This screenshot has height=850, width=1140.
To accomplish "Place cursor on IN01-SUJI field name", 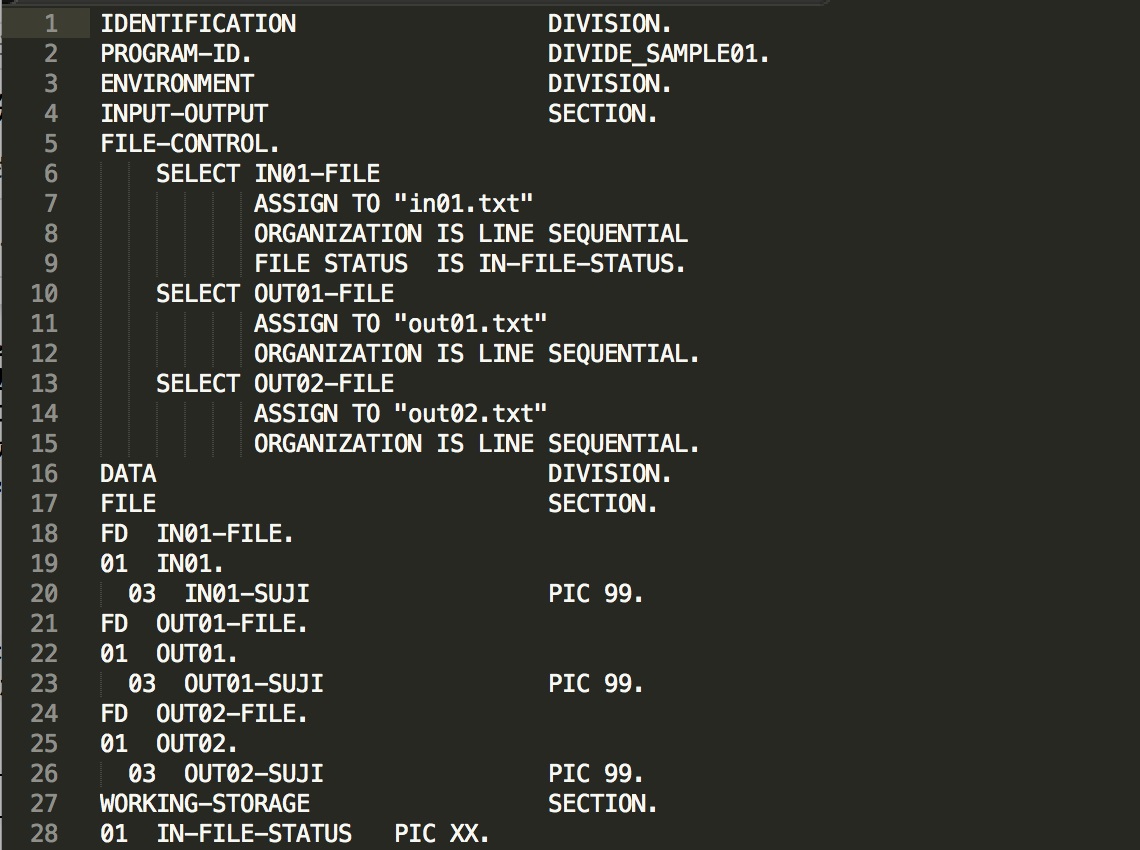I will [246, 594].
